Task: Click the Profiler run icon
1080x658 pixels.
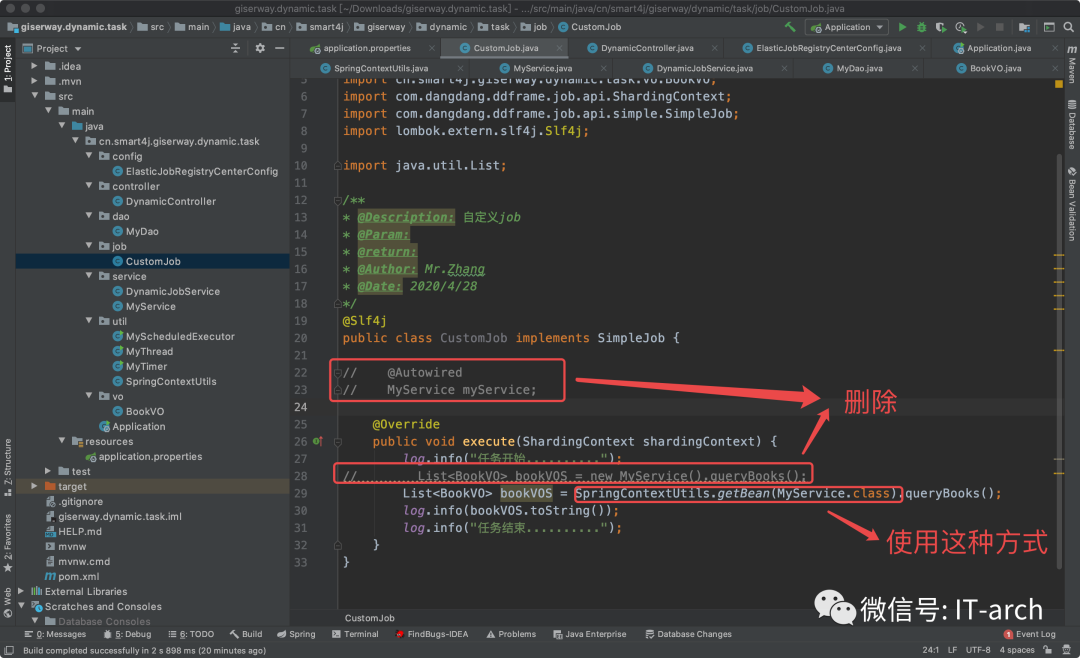Action: point(960,27)
